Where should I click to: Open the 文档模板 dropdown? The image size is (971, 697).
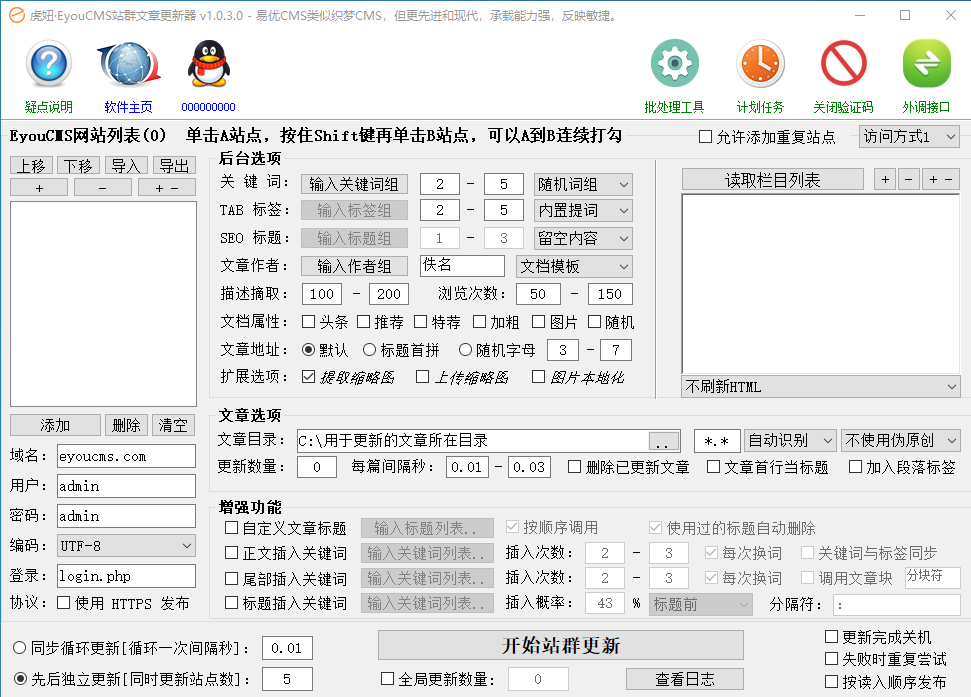tap(575, 266)
